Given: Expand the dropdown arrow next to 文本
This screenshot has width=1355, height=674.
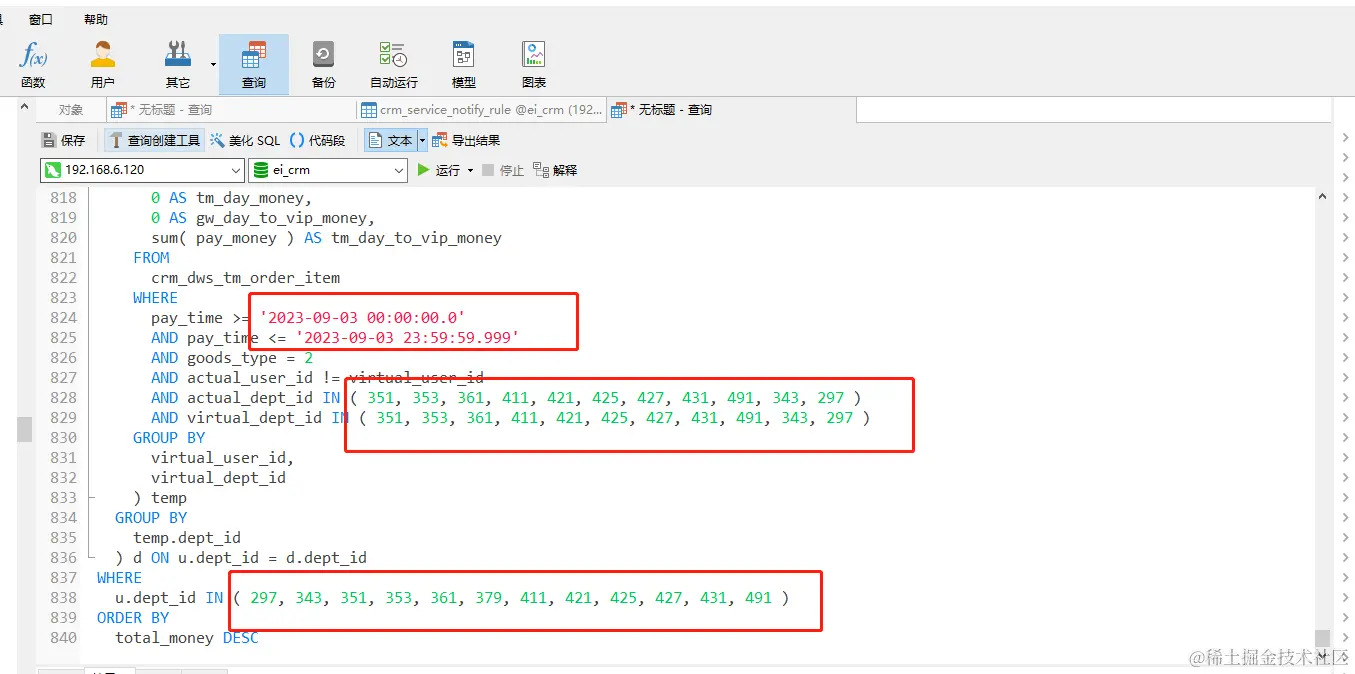Looking at the screenshot, I should click(422, 141).
